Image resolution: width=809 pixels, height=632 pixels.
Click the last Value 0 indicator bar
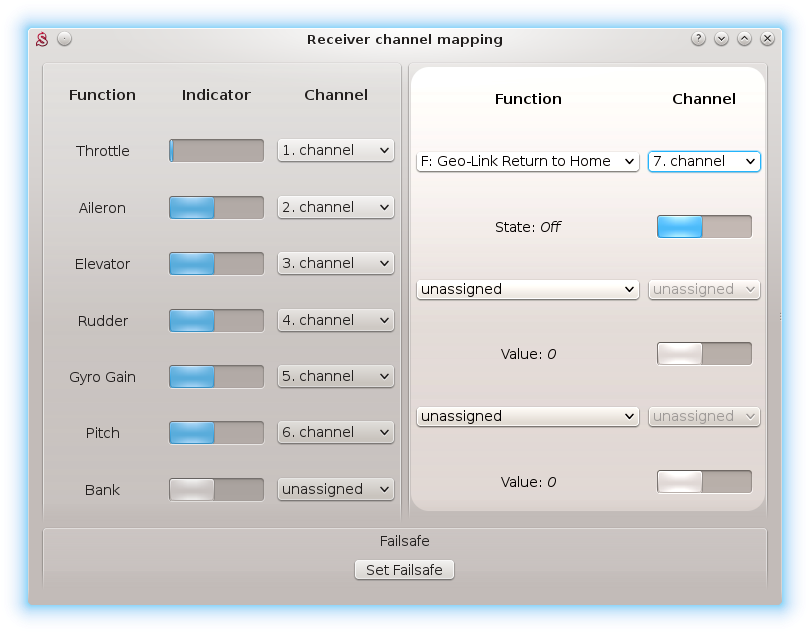704,482
